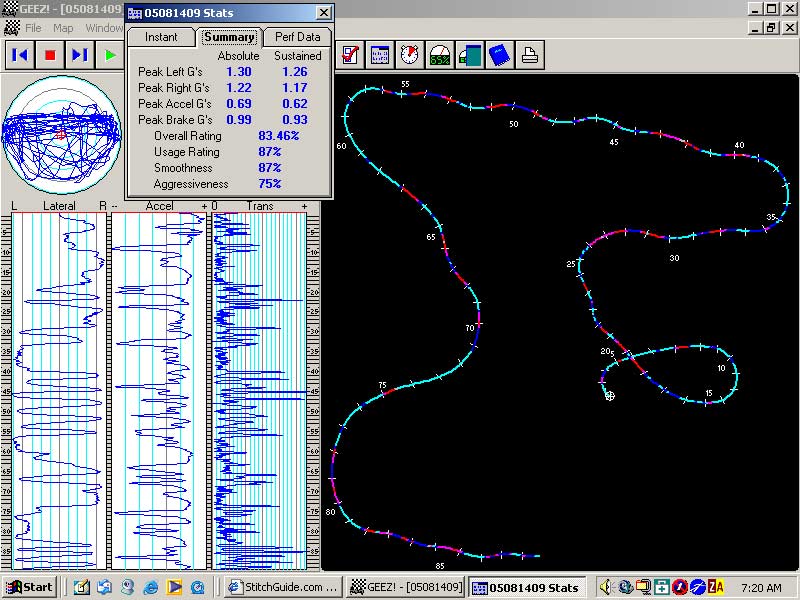Open the StitchGuide.com taskbar button
Viewport: 800px width, 600px height.
pyautogui.click(x=283, y=587)
